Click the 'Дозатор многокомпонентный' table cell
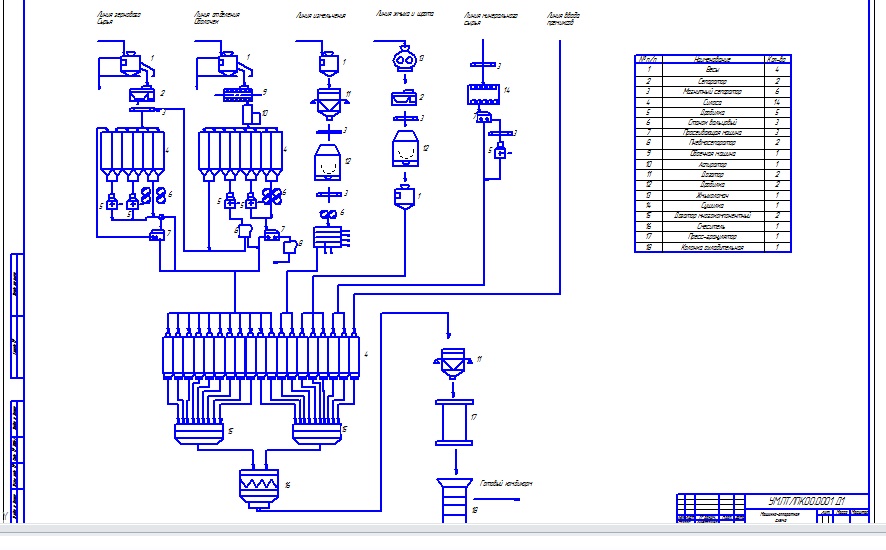Image resolution: width=886 pixels, height=550 pixels. coord(713,215)
